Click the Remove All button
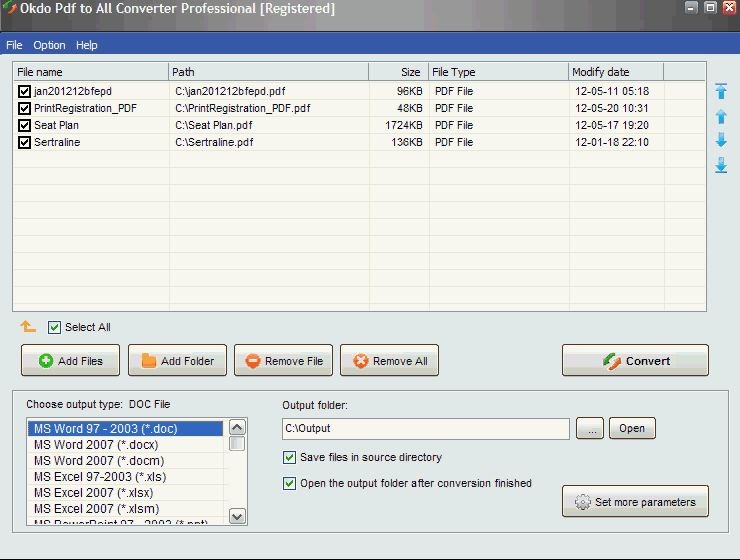The height and width of the screenshot is (560, 740). click(x=389, y=360)
